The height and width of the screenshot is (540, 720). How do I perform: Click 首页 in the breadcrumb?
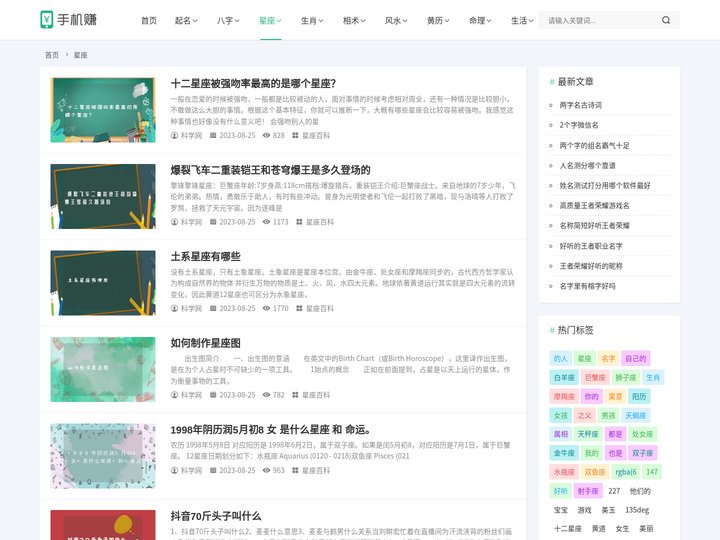(52, 55)
